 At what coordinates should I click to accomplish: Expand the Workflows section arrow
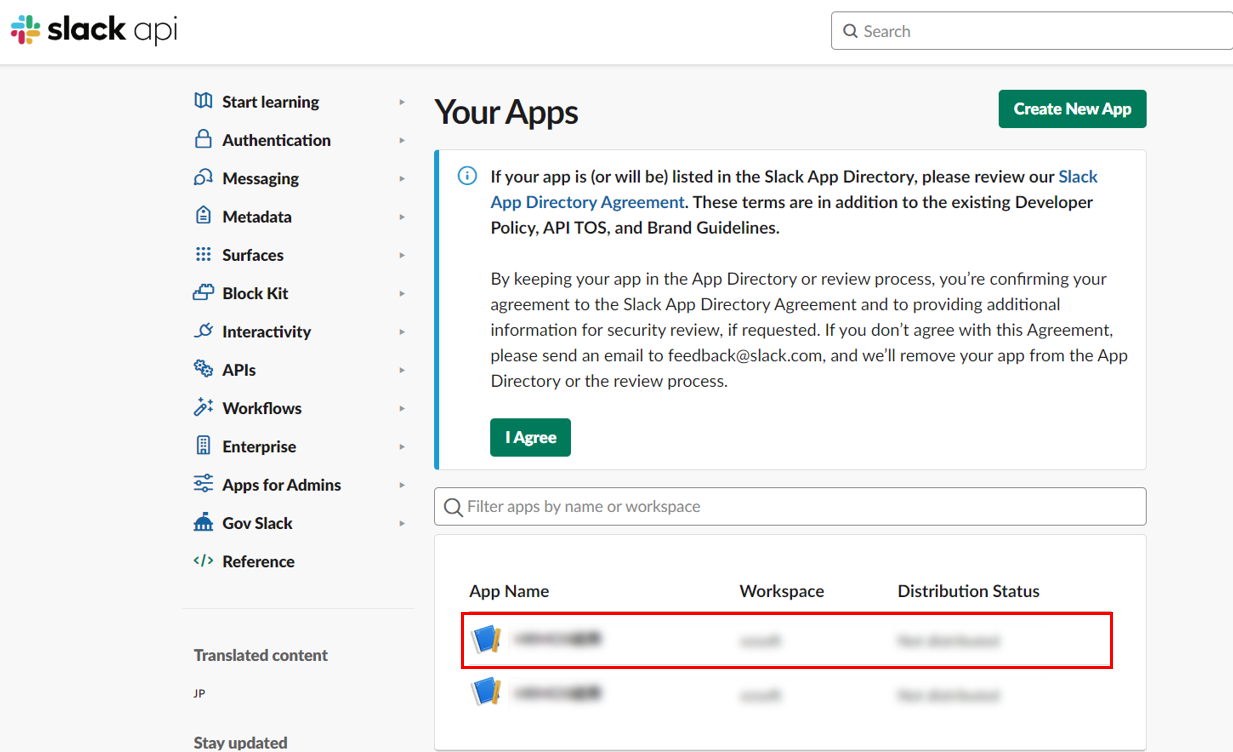click(x=402, y=408)
